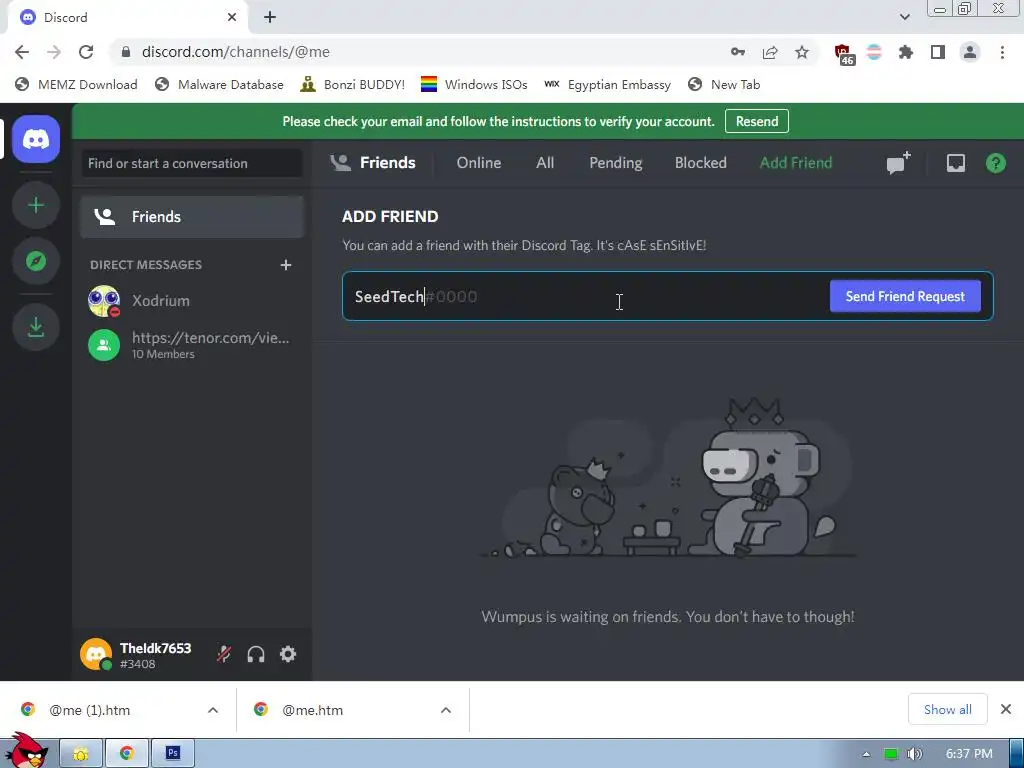Add a server with the plus icon
Screen dimensions: 1024x768
click(36, 206)
